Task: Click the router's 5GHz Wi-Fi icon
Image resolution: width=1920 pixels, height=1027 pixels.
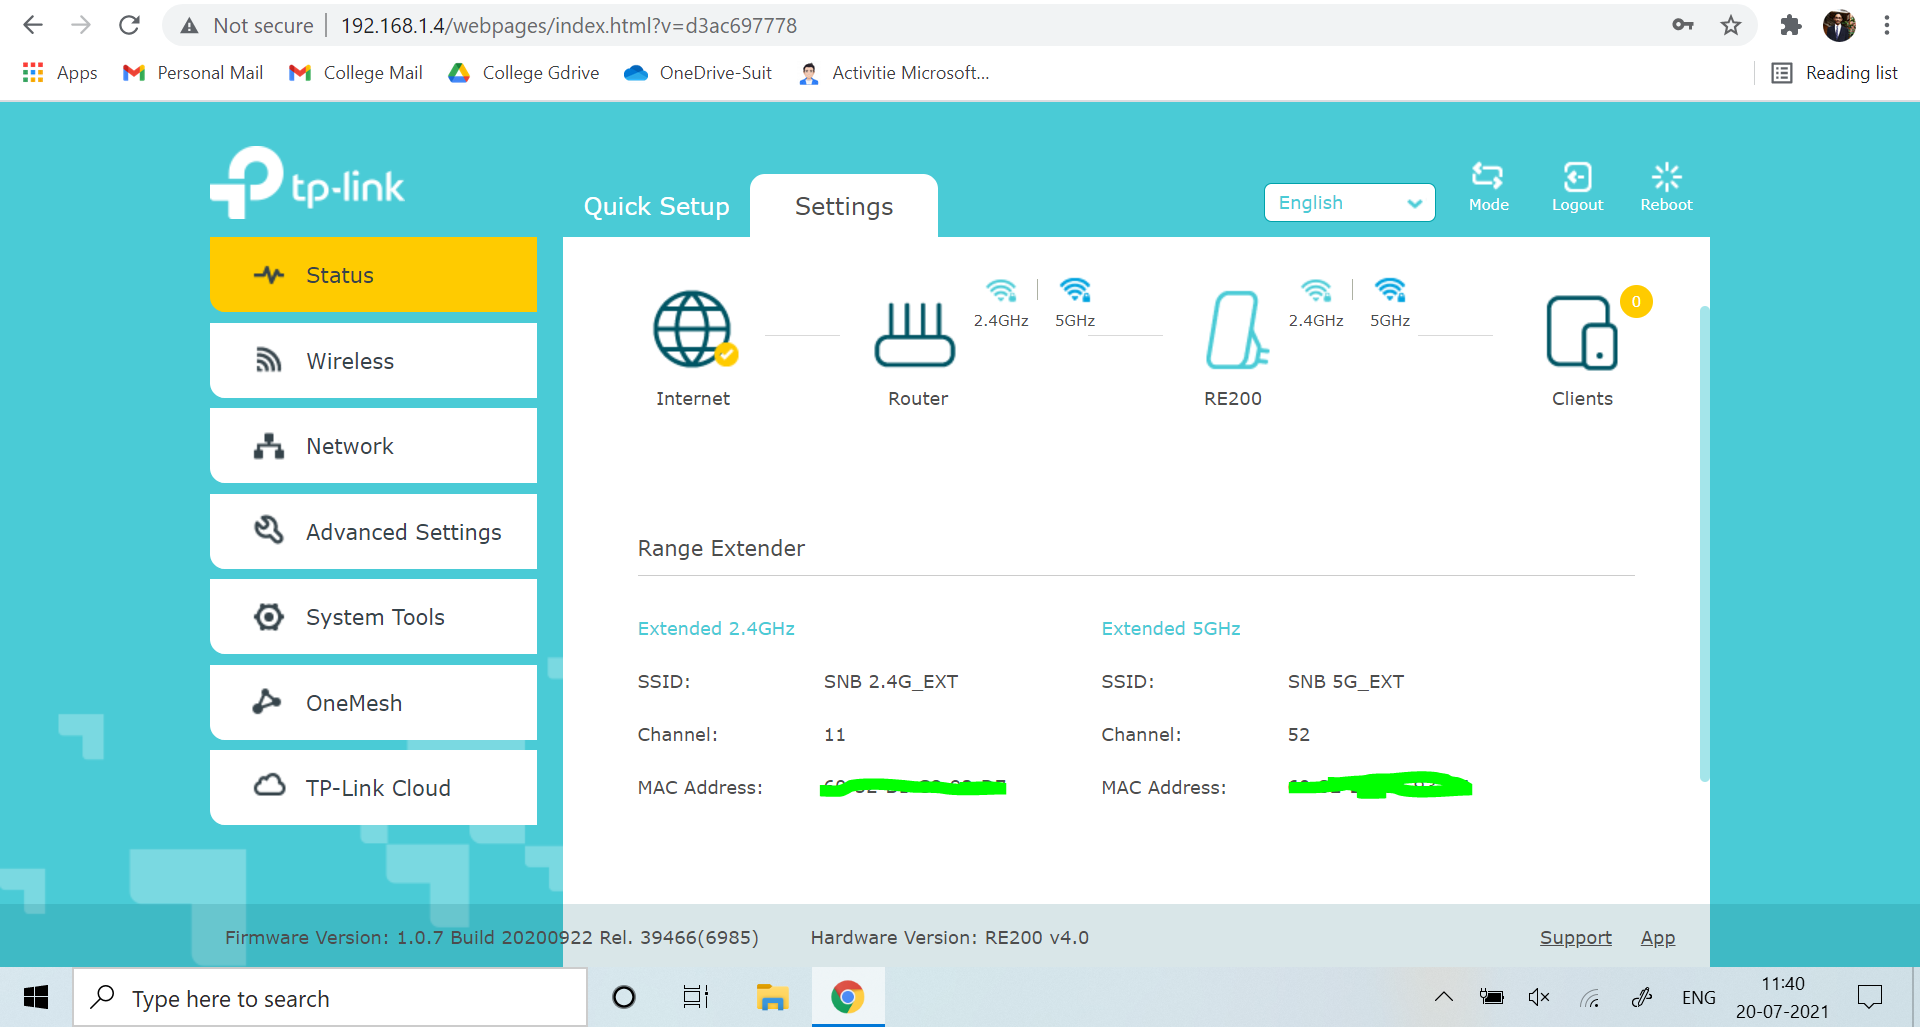Action: point(1075,291)
